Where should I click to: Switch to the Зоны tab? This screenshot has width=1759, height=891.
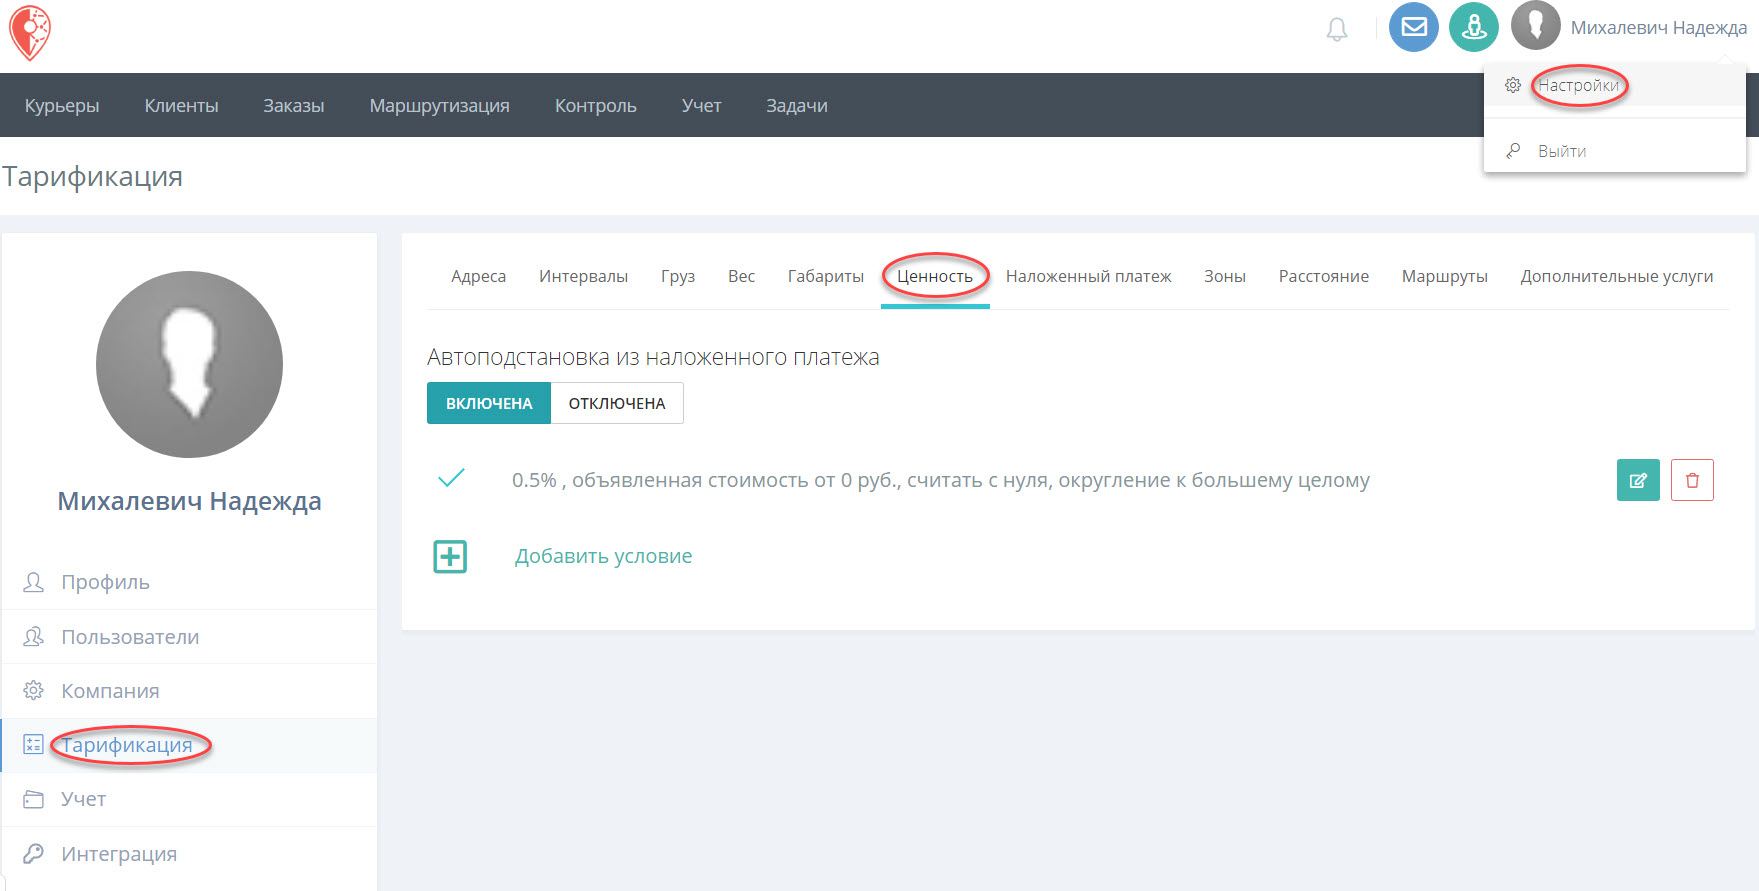coord(1225,276)
